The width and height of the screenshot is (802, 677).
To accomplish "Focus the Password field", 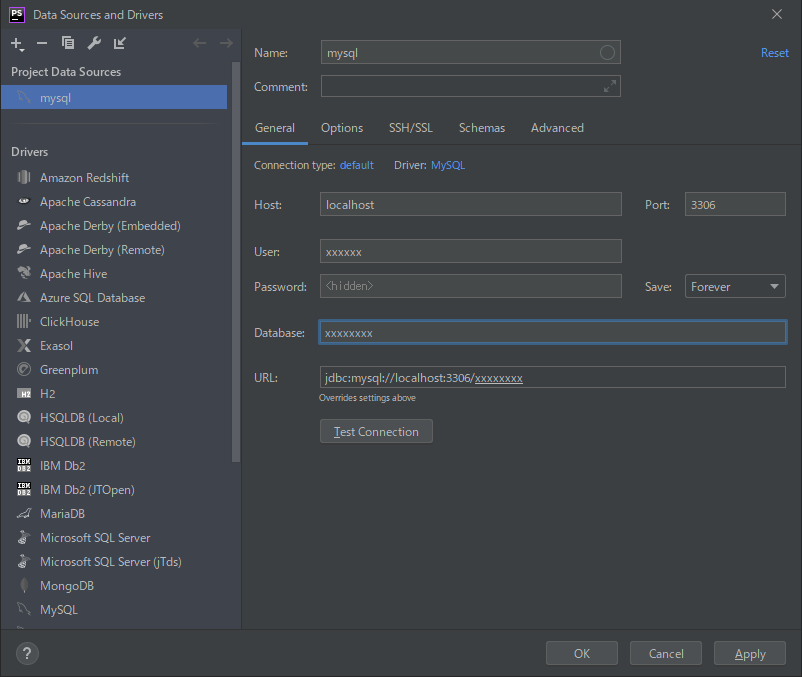I will tap(471, 286).
